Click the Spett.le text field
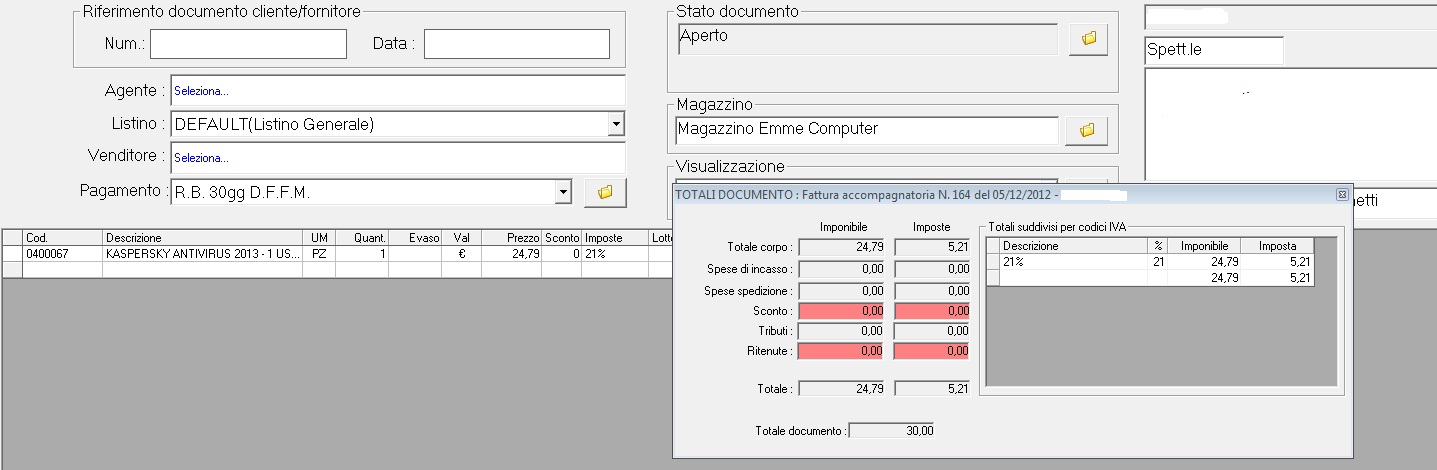This screenshot has height=470, width=1437. point(1213,50)
